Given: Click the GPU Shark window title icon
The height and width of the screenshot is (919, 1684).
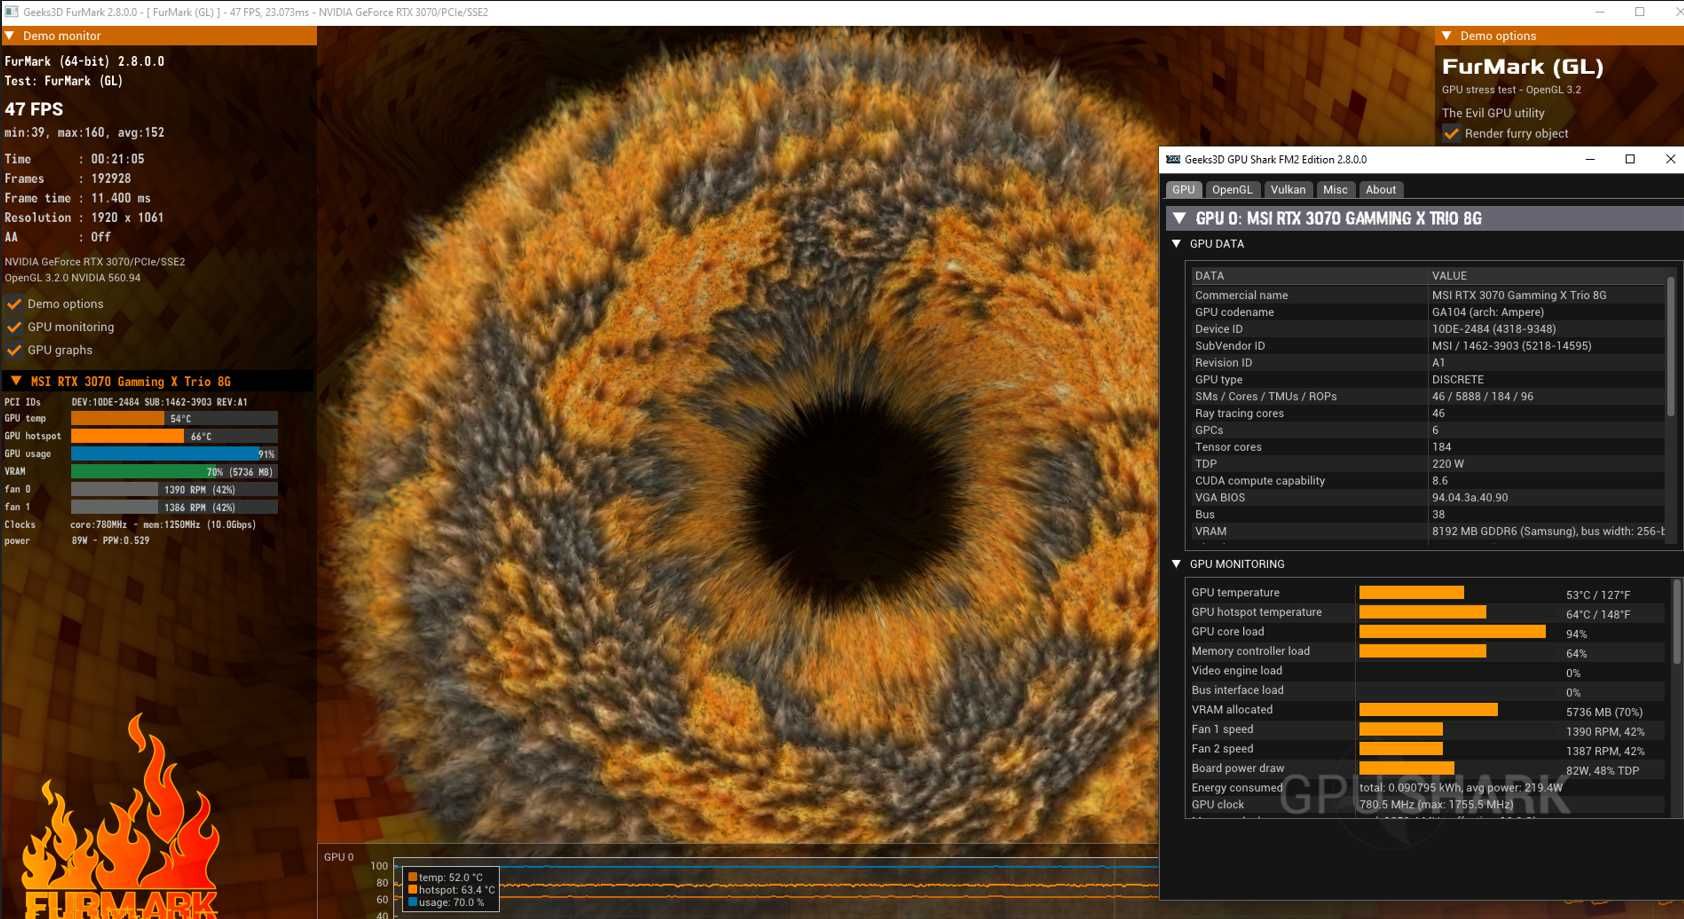Looking at the screenshot, I should 1173,159.
